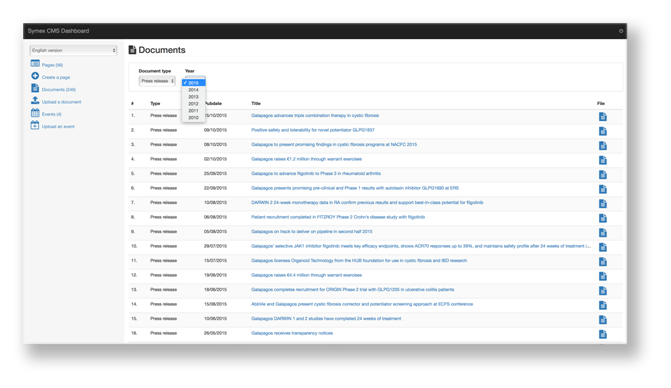
Task: Open file icon for Organoid Technology license row
Action: [x=603, y=262]
